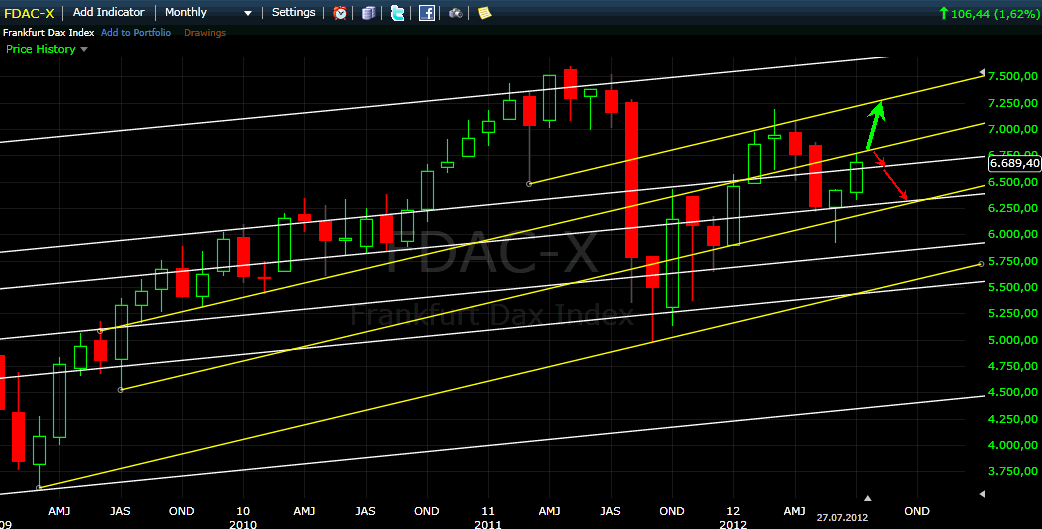
Task: Click the small arrow beside 7.500,00 axis label
Action: (x=983, y=72)
